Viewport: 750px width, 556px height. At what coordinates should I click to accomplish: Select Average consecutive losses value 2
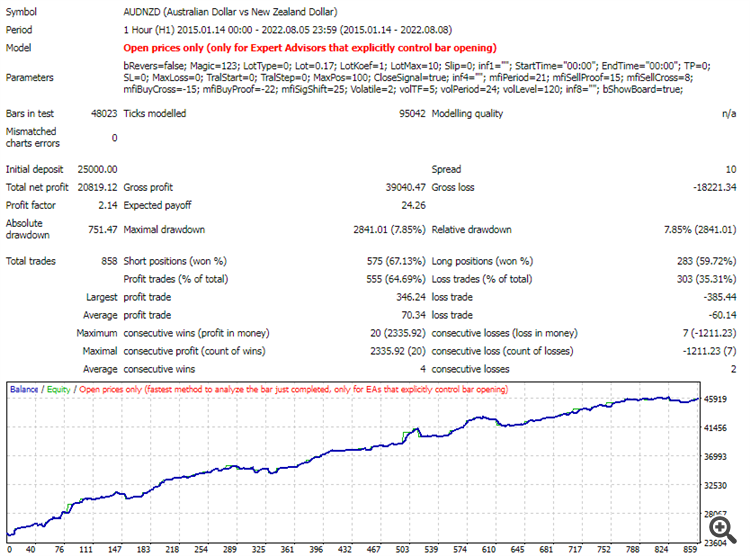click(x=733, y=369)
